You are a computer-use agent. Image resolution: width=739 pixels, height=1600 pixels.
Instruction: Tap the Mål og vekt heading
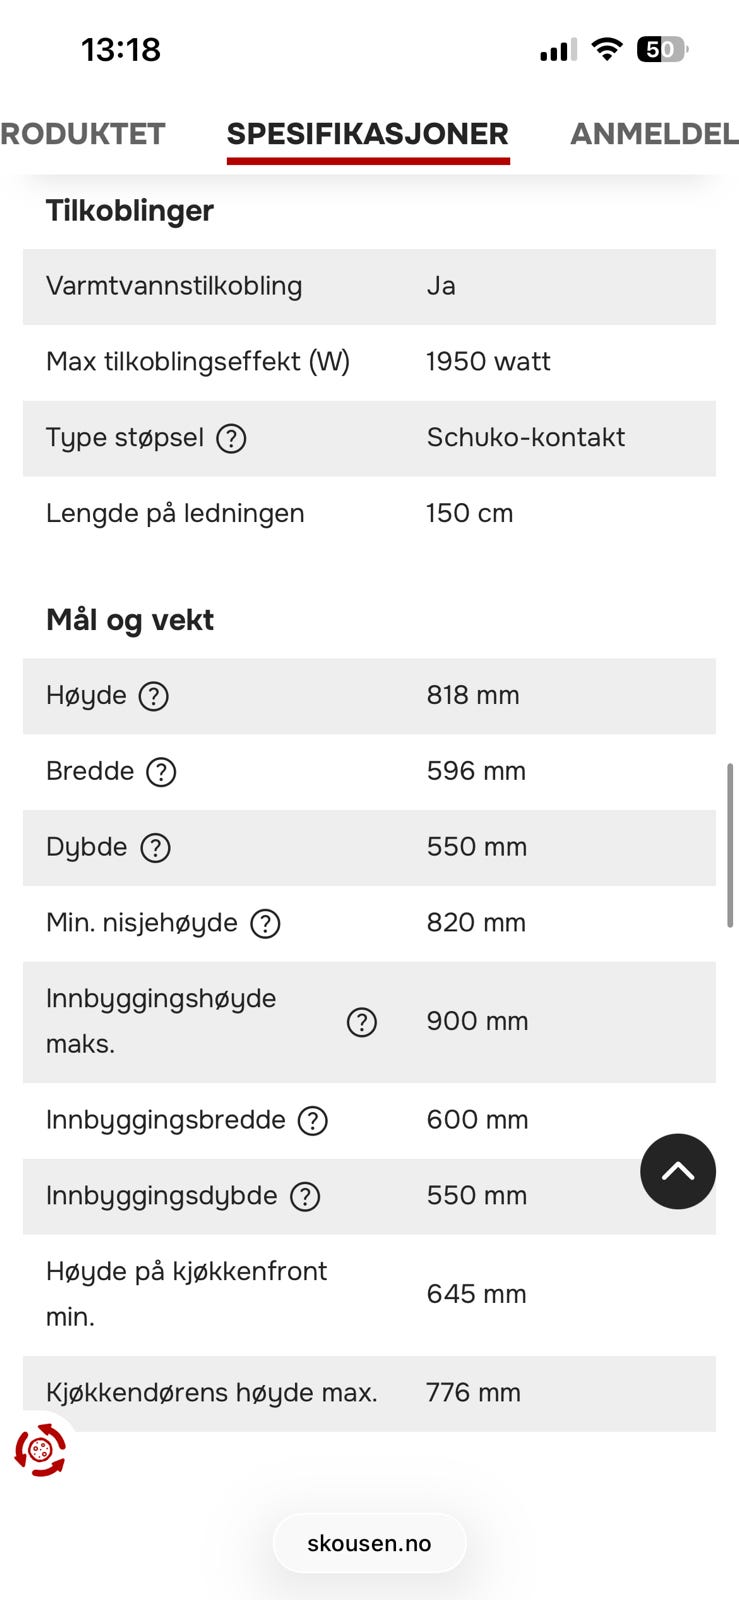[130, 620]
